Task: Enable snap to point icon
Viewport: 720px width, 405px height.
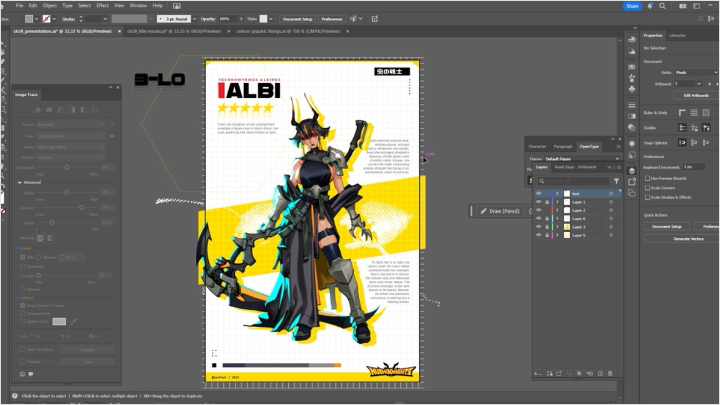Action: [x=682, y=142]
